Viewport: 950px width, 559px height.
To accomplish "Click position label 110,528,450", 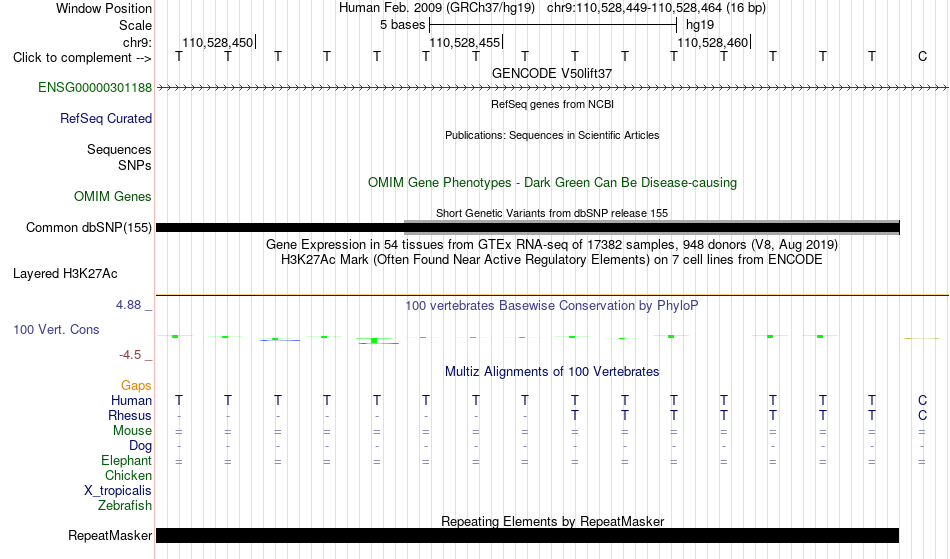I will point(218,42).
